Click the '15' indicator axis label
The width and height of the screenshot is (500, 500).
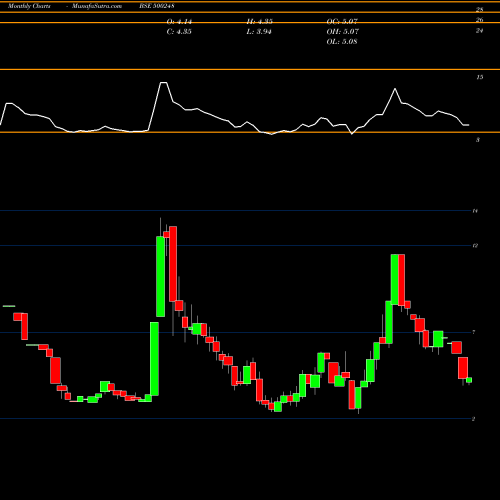tap(479, 77)
